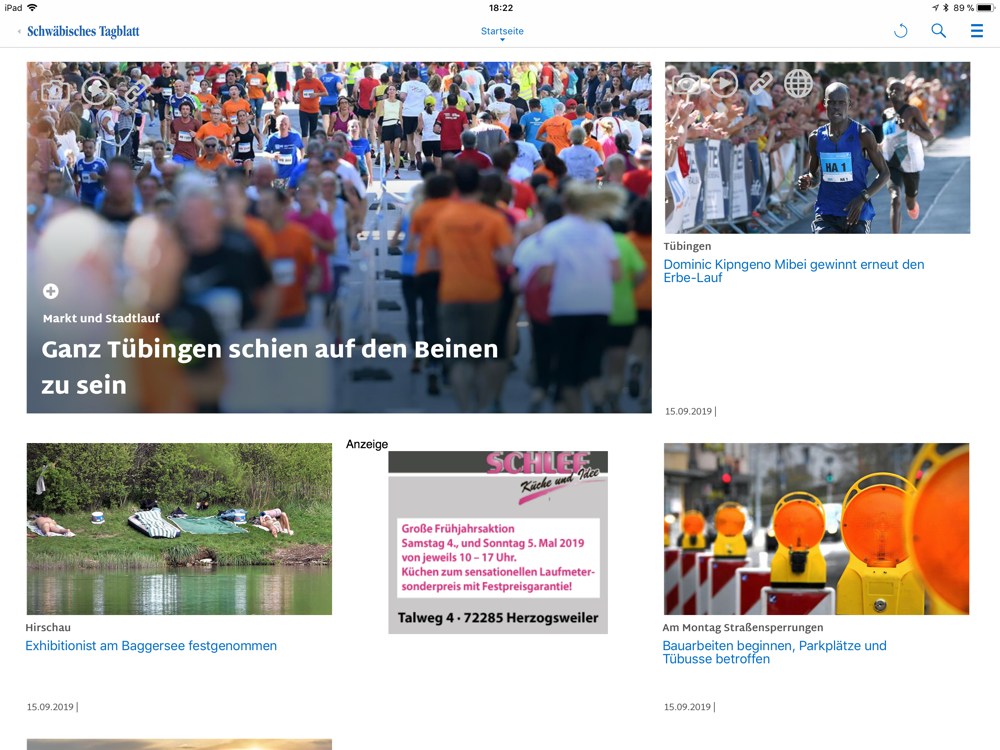Expand the Startseite section dropdown
The height and width of the screenshot is (750, 1000).
[502, 32]
